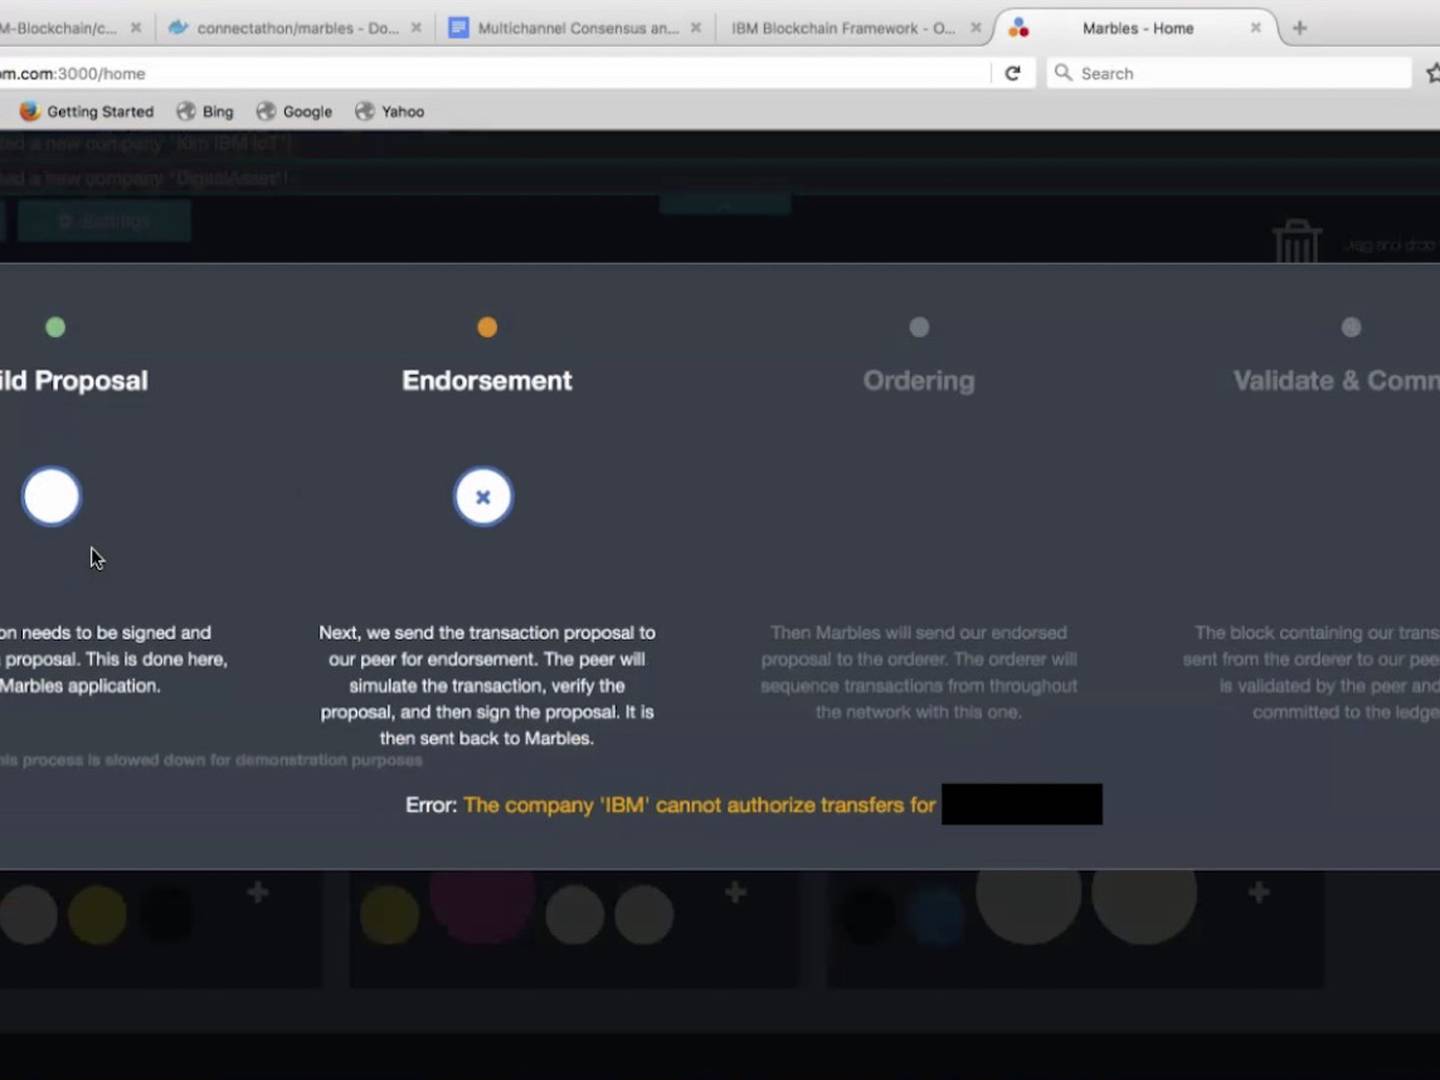Close the IBM Blockchain Framework tab

pos(976,28)
